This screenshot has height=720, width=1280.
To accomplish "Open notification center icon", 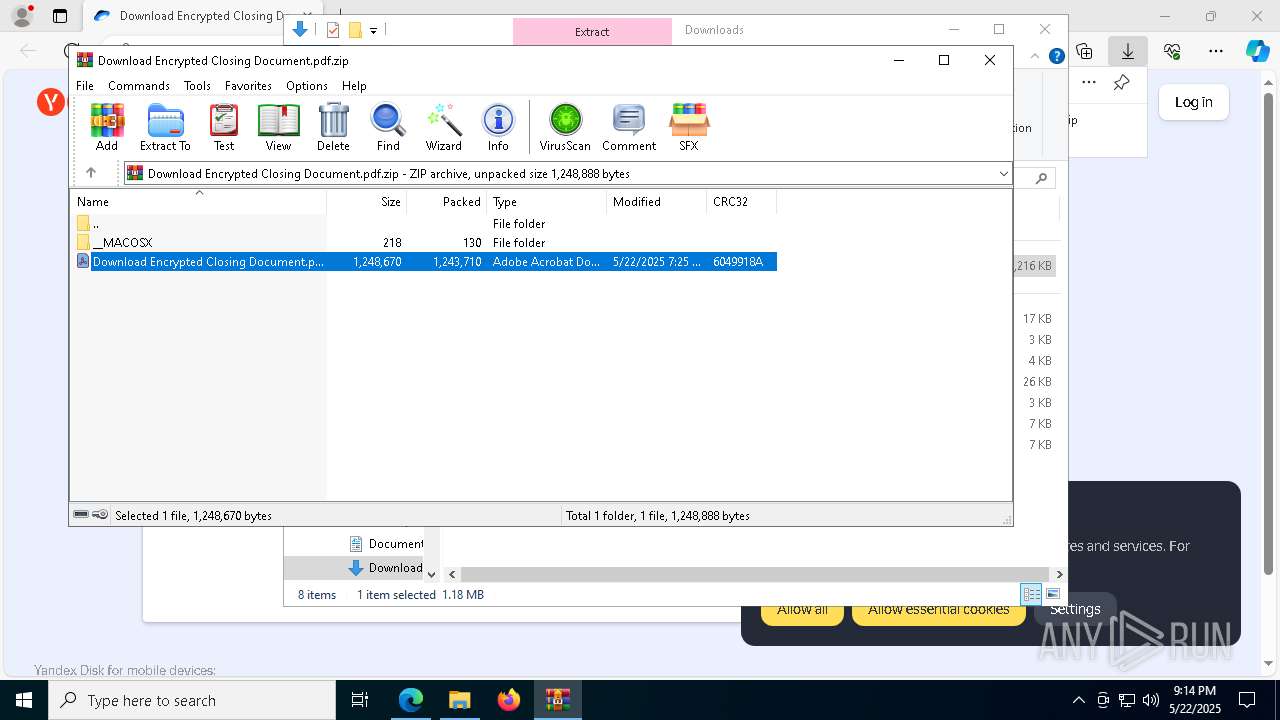I will 1247,700.
